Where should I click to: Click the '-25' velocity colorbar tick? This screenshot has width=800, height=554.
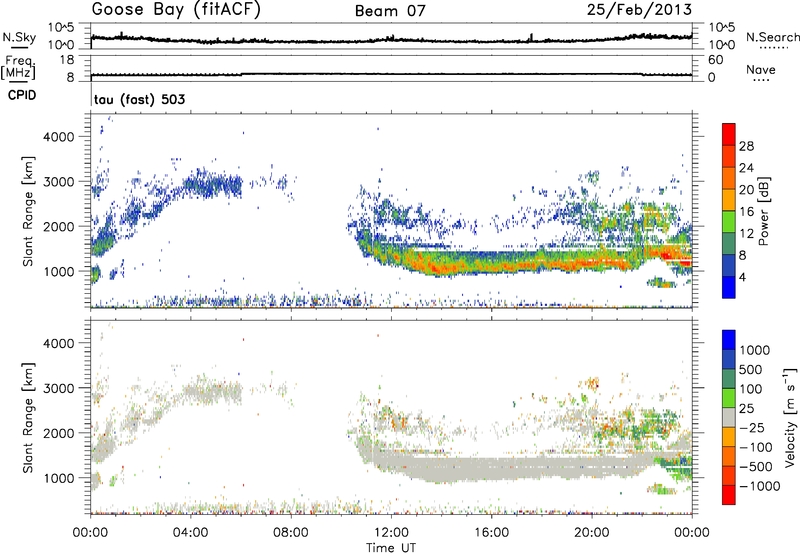click(x=752, y=427)
